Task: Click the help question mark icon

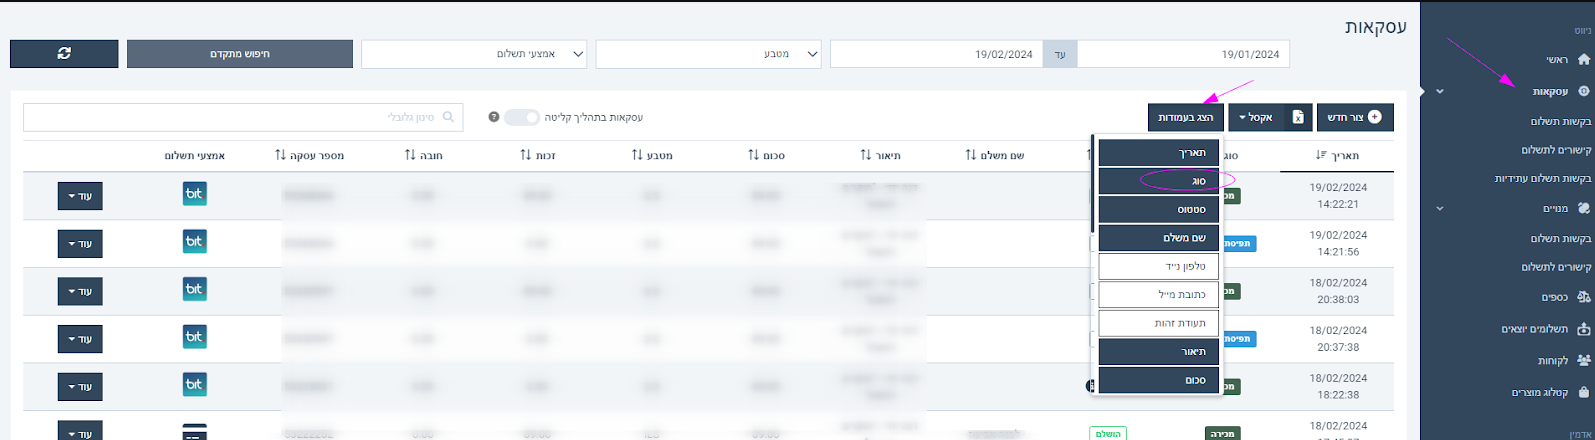Action: 493,117
